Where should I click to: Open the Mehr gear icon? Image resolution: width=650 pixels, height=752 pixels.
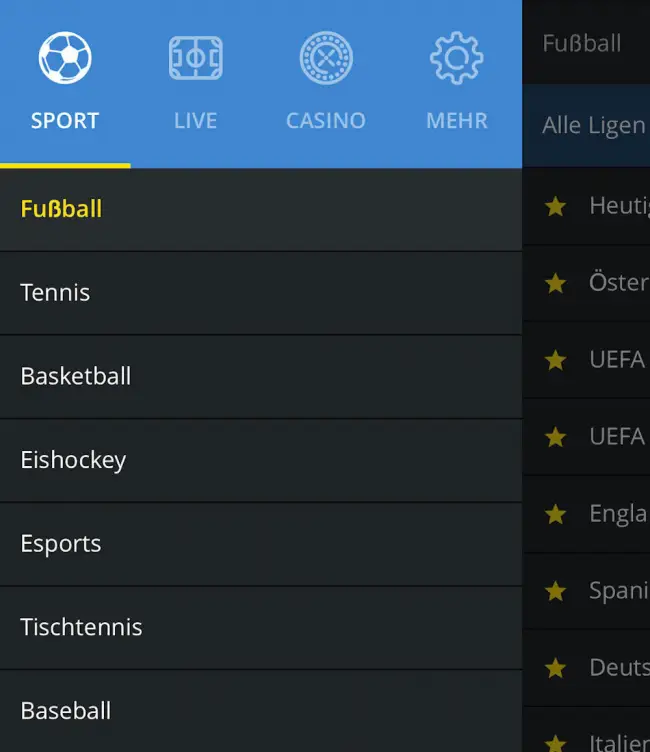point(457,58)
